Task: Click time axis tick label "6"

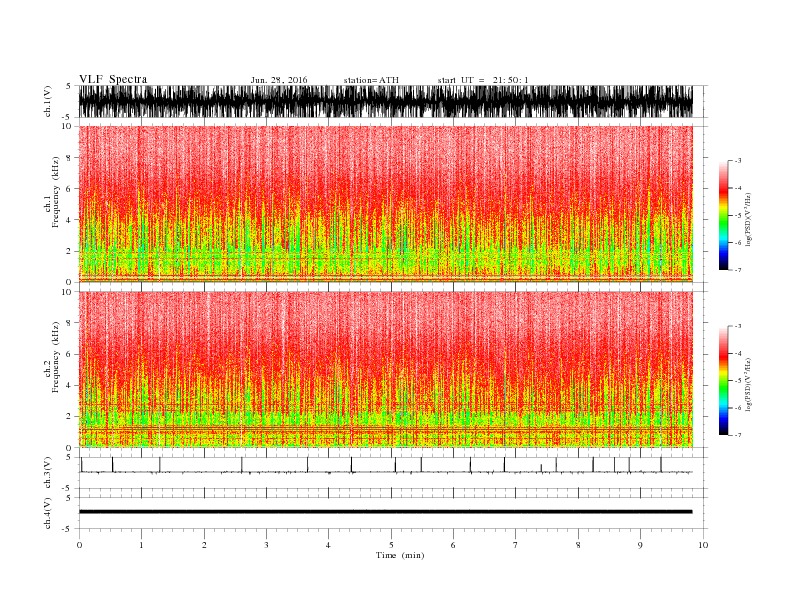Action: pyautogui.click(x=453, y=545)
